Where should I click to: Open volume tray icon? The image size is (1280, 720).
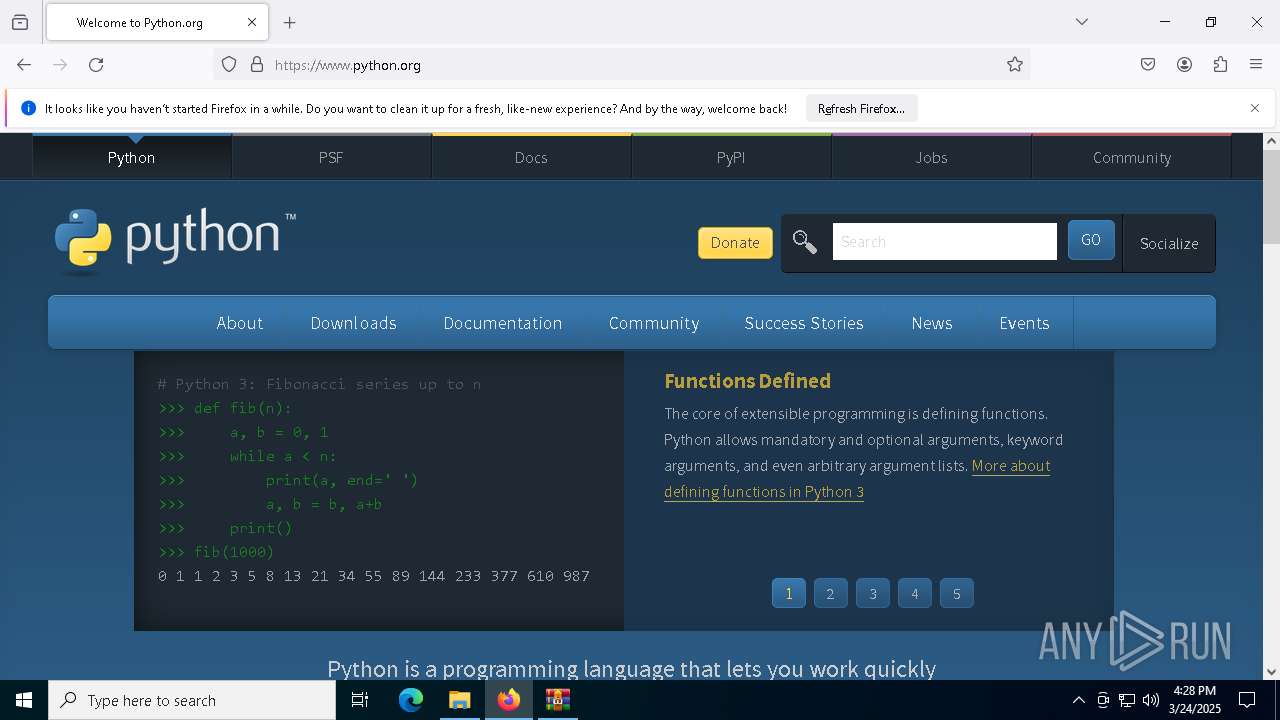coord(1151,700)
